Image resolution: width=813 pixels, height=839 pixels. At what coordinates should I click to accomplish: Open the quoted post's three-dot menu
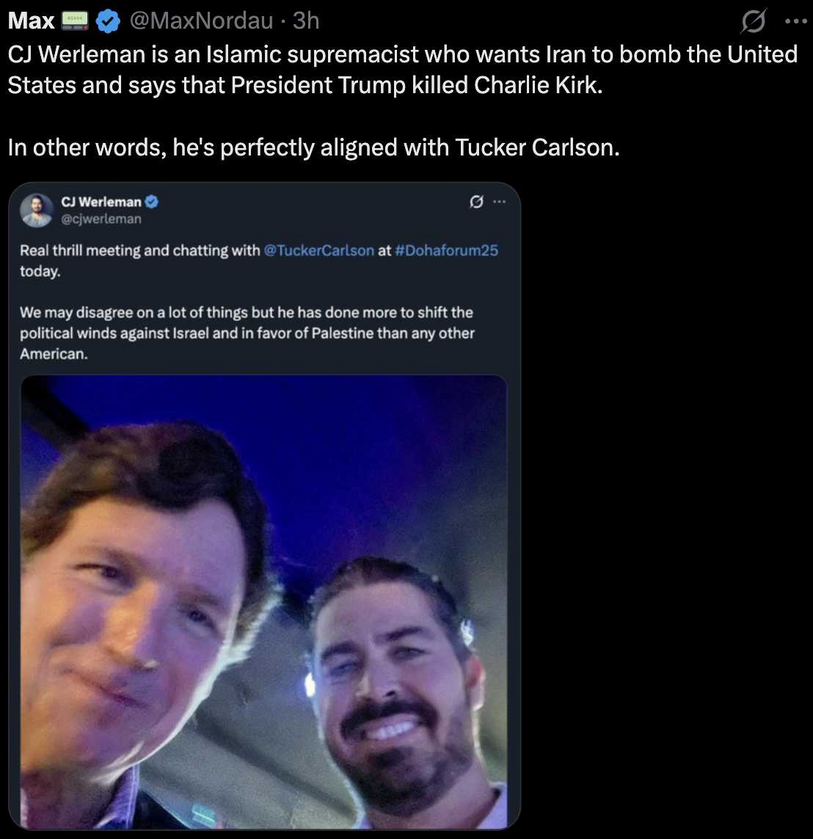[500, 203]
